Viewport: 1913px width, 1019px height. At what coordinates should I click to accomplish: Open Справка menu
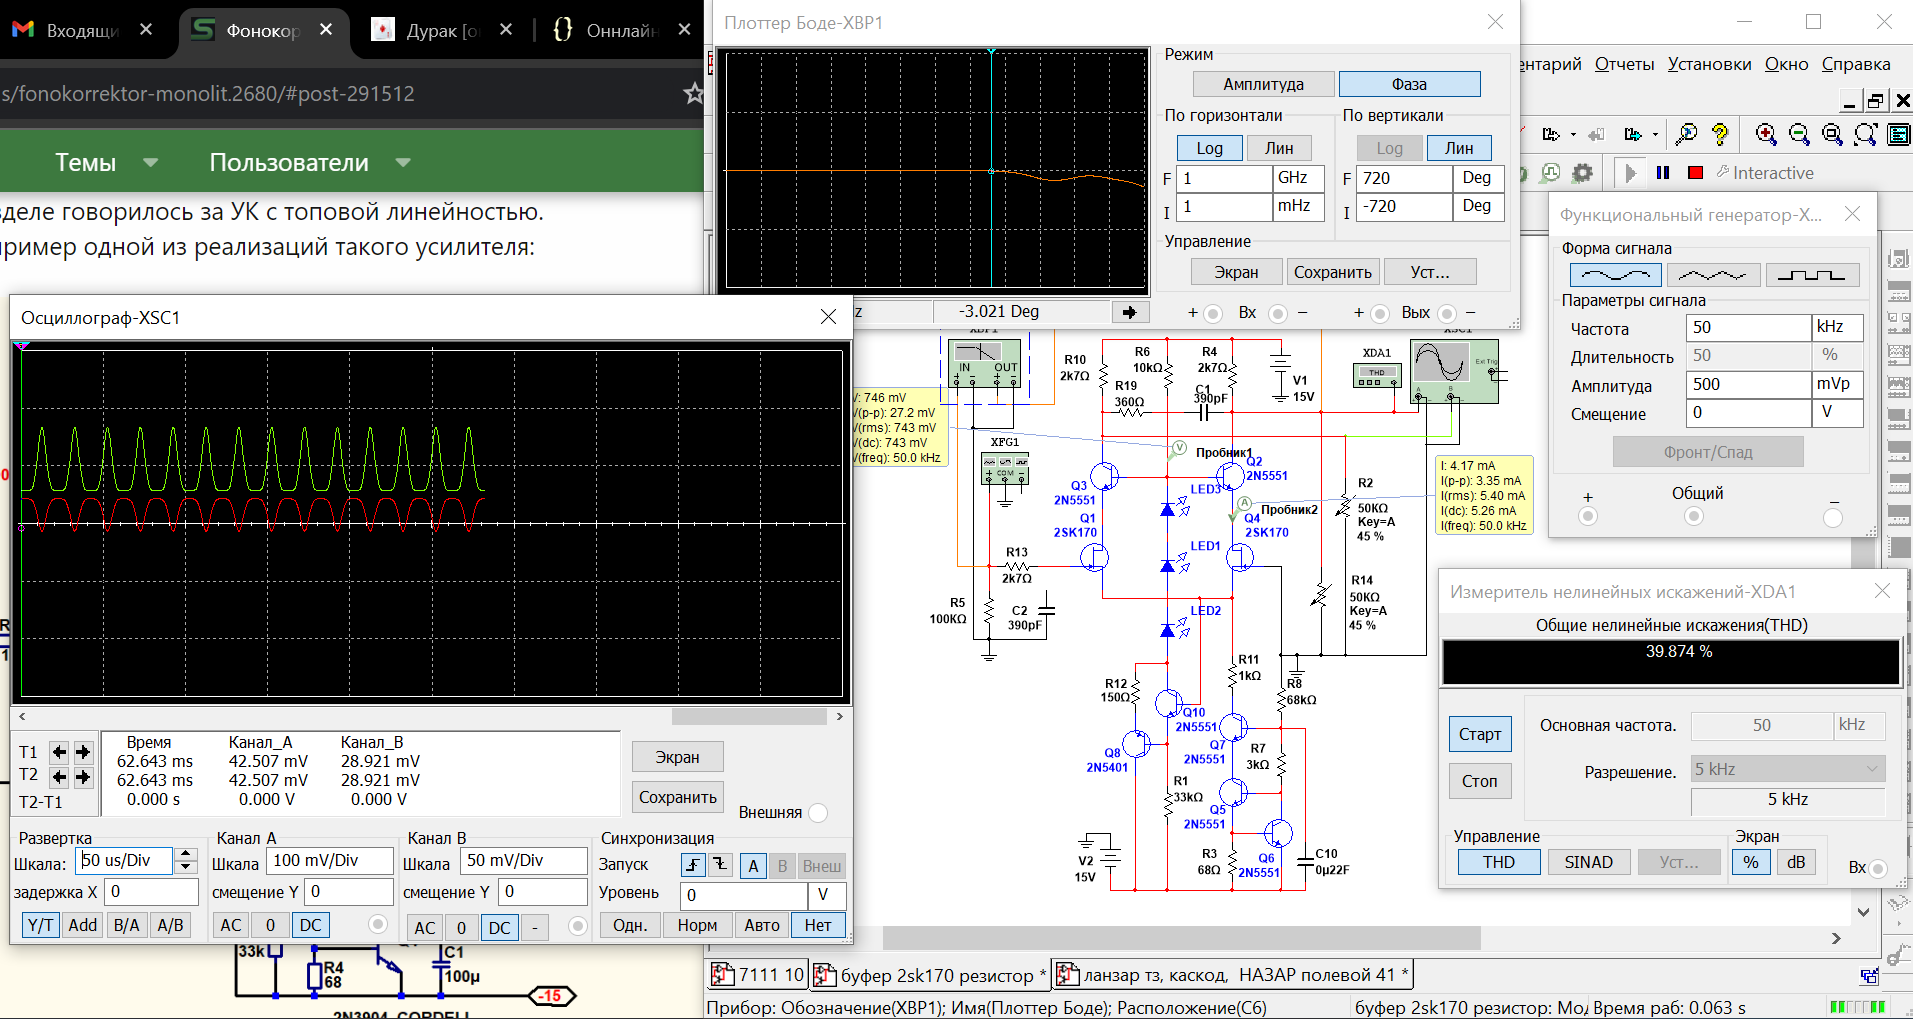(1856, 64)
